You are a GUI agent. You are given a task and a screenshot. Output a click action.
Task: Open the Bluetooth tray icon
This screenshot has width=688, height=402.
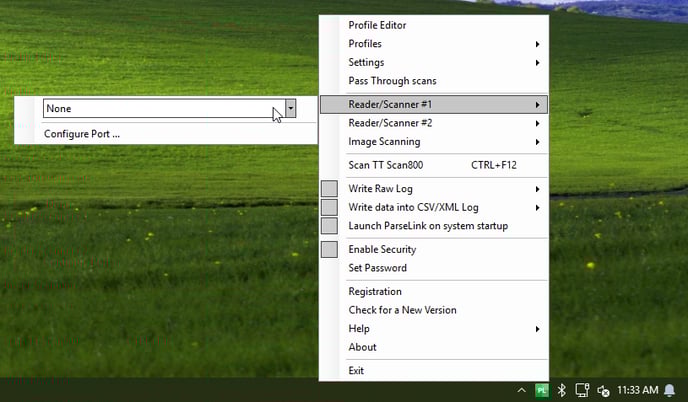click(x=562, y=390)
